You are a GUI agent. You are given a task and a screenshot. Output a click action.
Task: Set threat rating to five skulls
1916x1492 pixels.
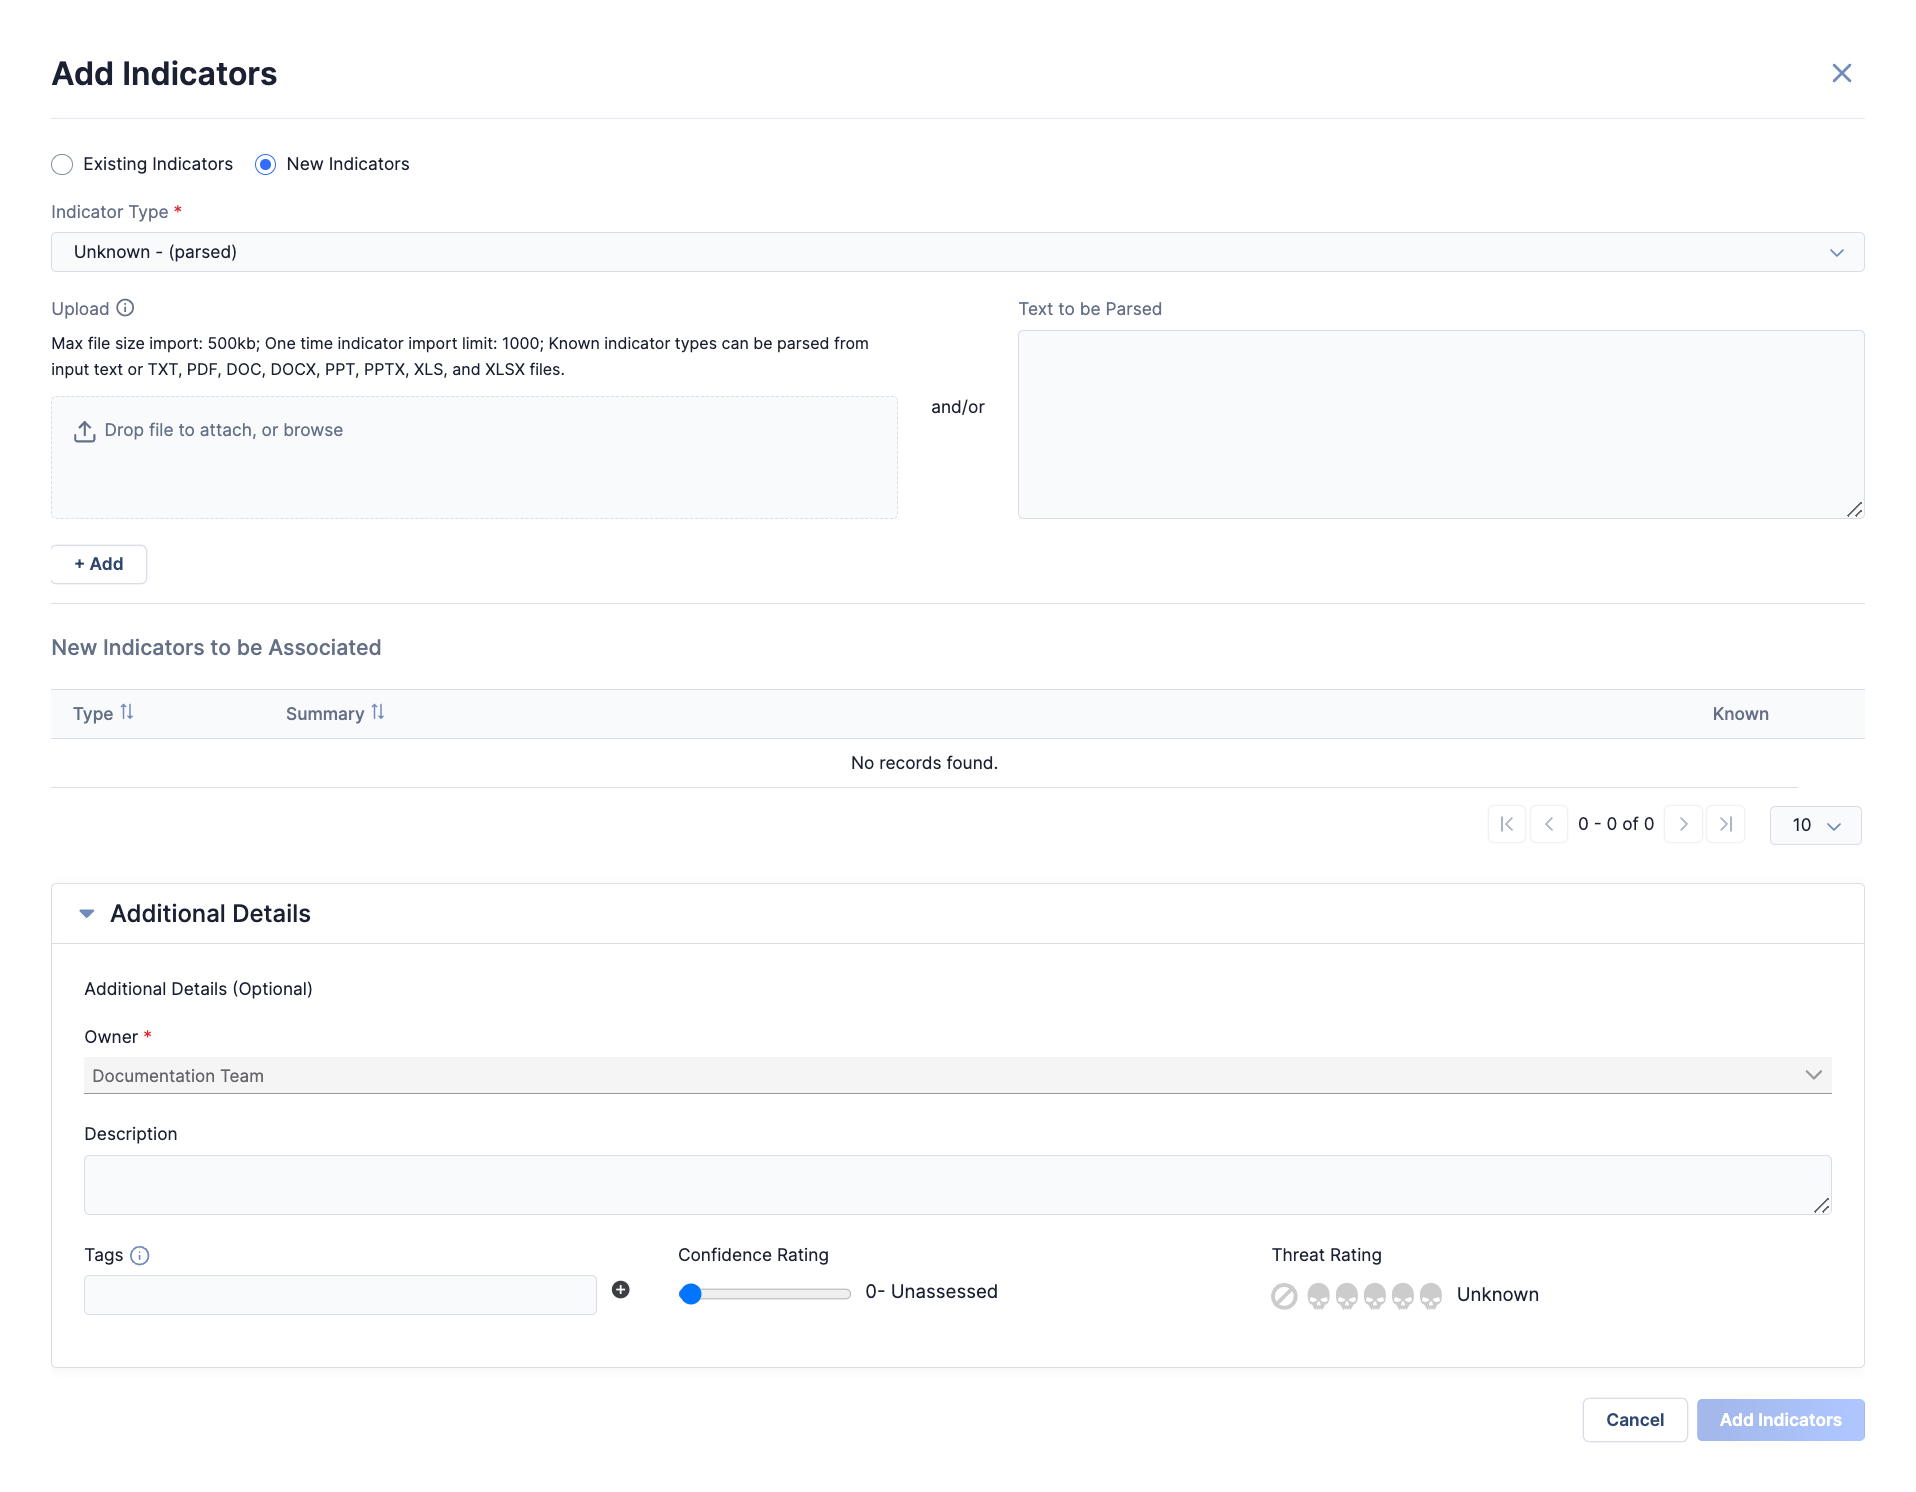click(x=1431, y=1296)
